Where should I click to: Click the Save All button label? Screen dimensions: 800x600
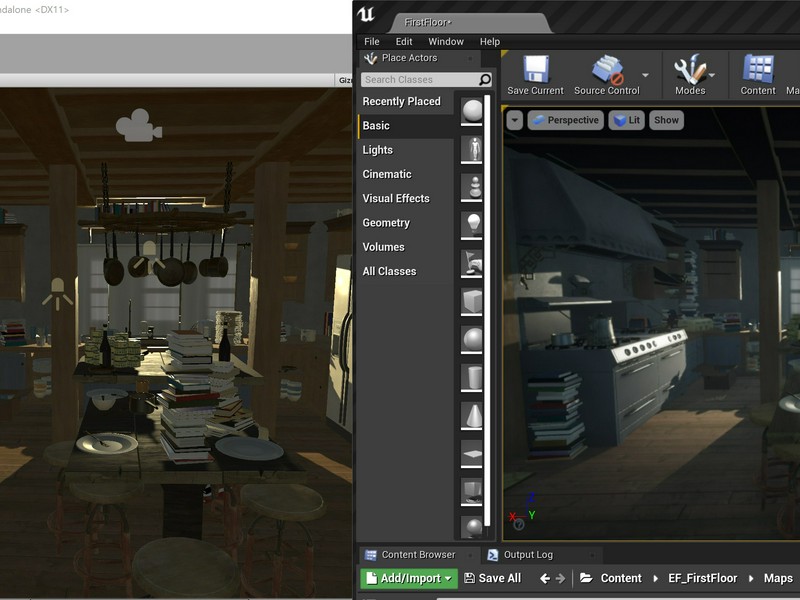[x=499, y=578]
